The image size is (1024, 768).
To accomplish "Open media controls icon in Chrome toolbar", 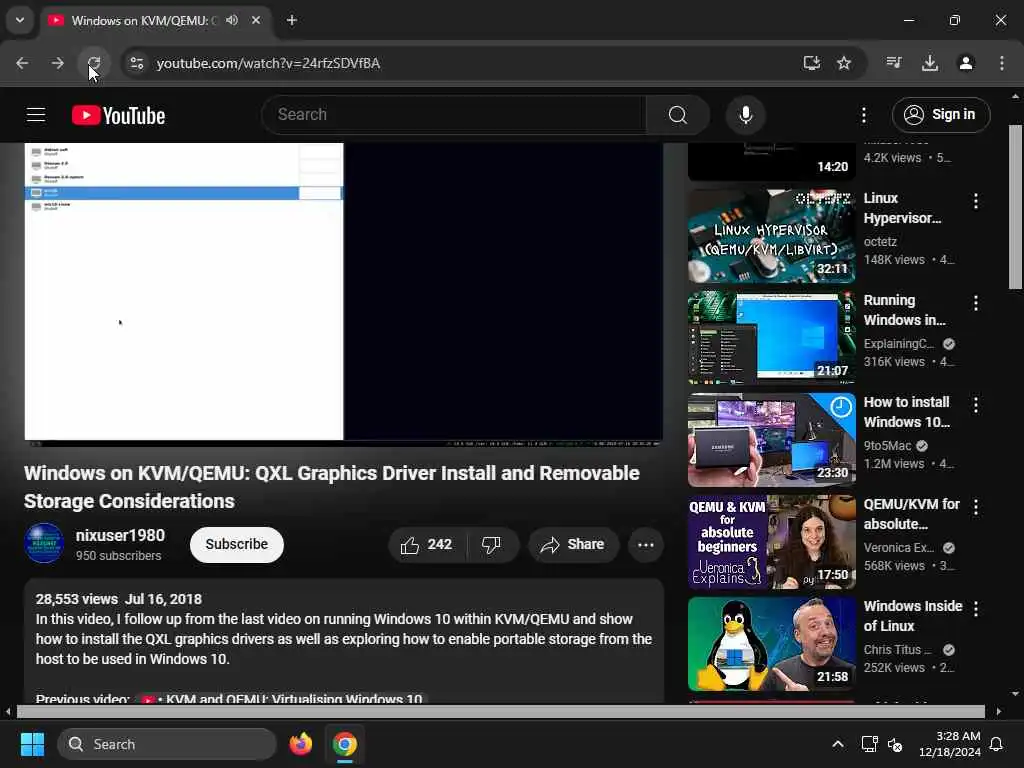I will tap(893, 63).
